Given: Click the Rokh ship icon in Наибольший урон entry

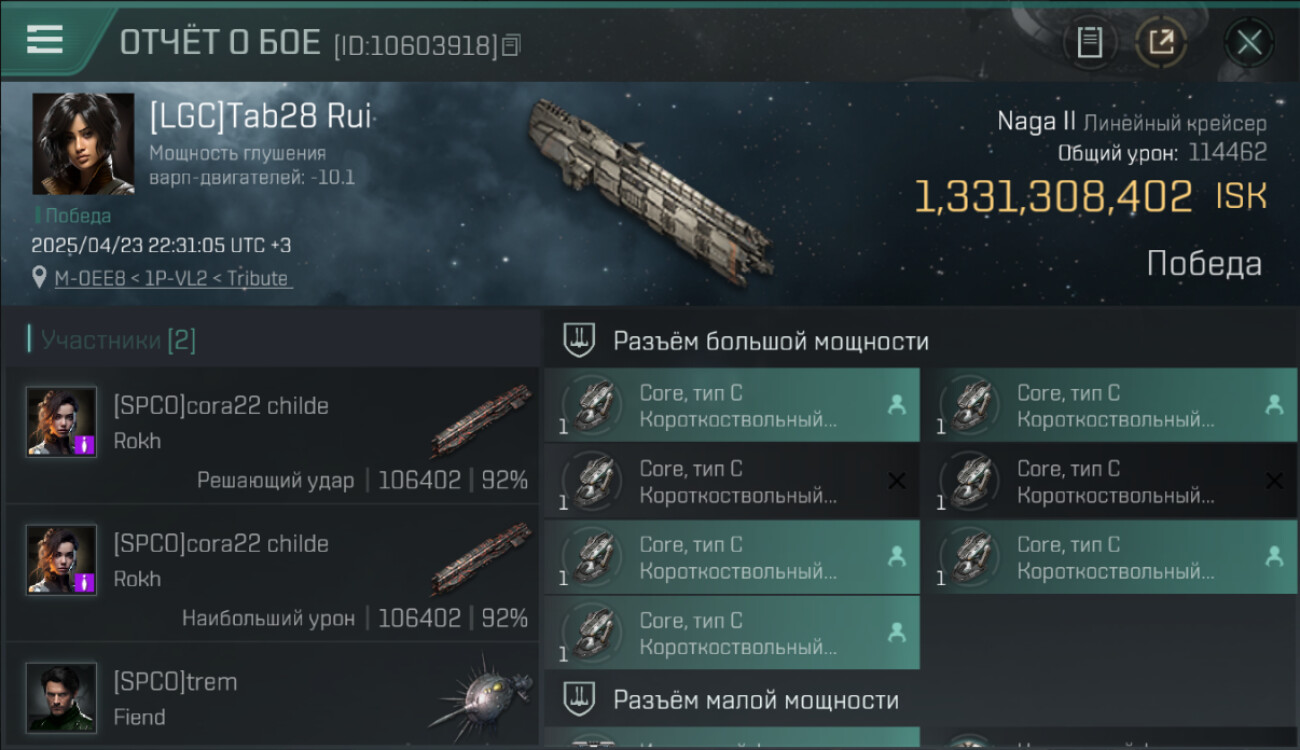Looking at the screenshot, I should tap(481, 559).
